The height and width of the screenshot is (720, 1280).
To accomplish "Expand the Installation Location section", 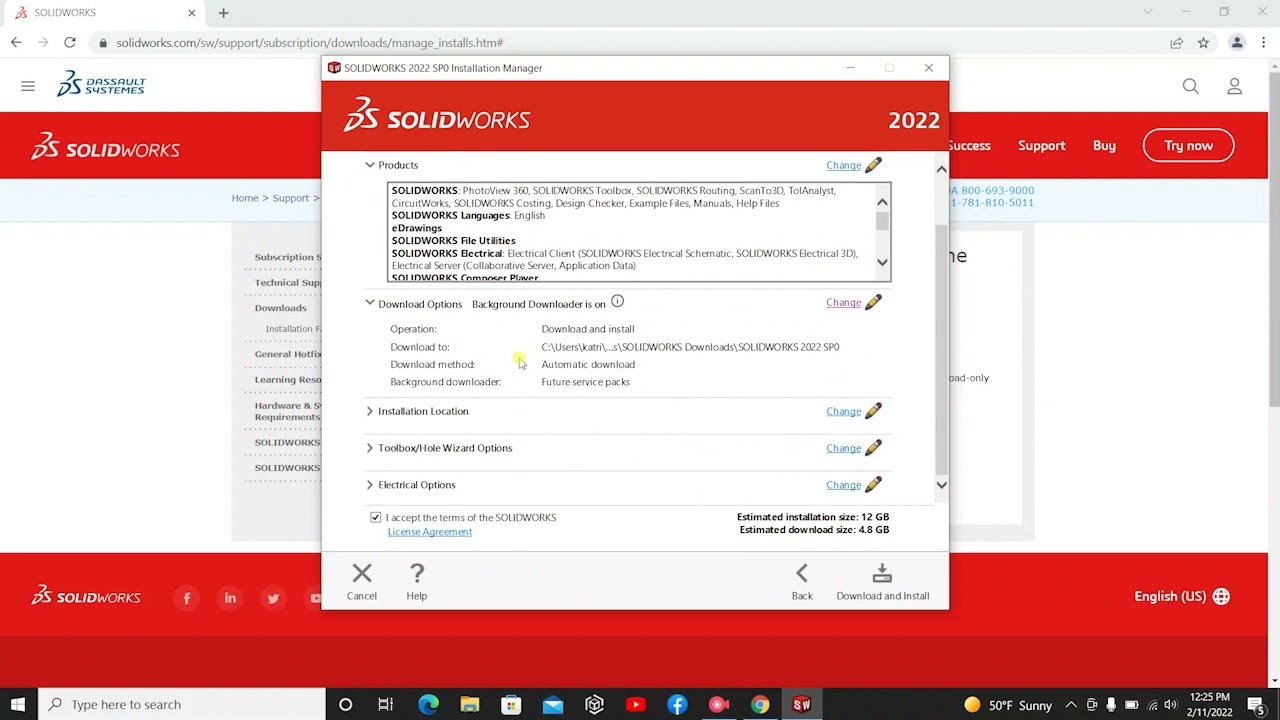I will [x=369, y=411].
